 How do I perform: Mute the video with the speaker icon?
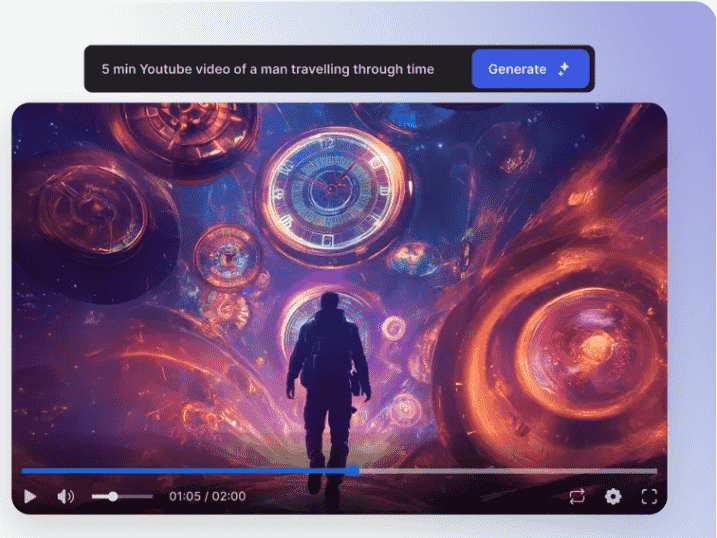pyautogui.click(x=66, y=496)
